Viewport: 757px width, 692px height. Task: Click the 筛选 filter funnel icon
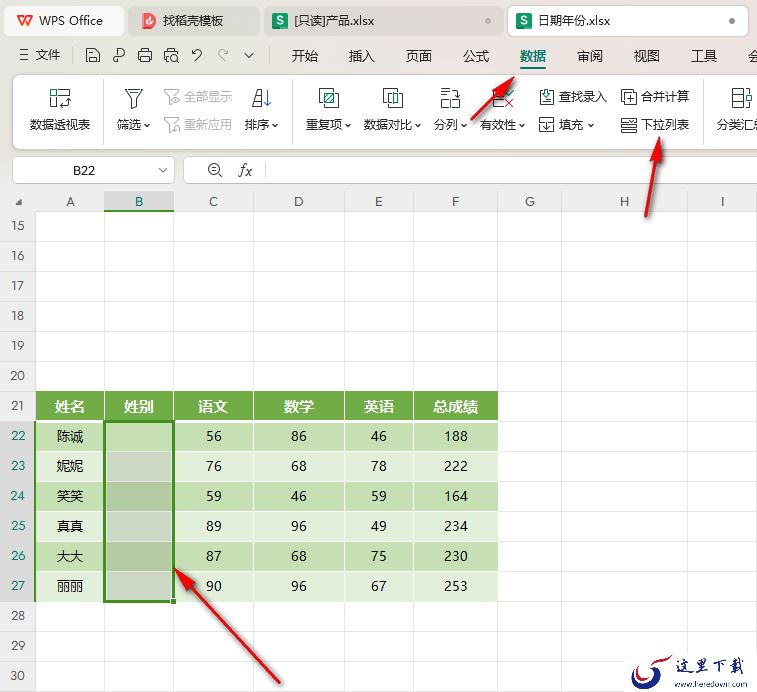133,98
